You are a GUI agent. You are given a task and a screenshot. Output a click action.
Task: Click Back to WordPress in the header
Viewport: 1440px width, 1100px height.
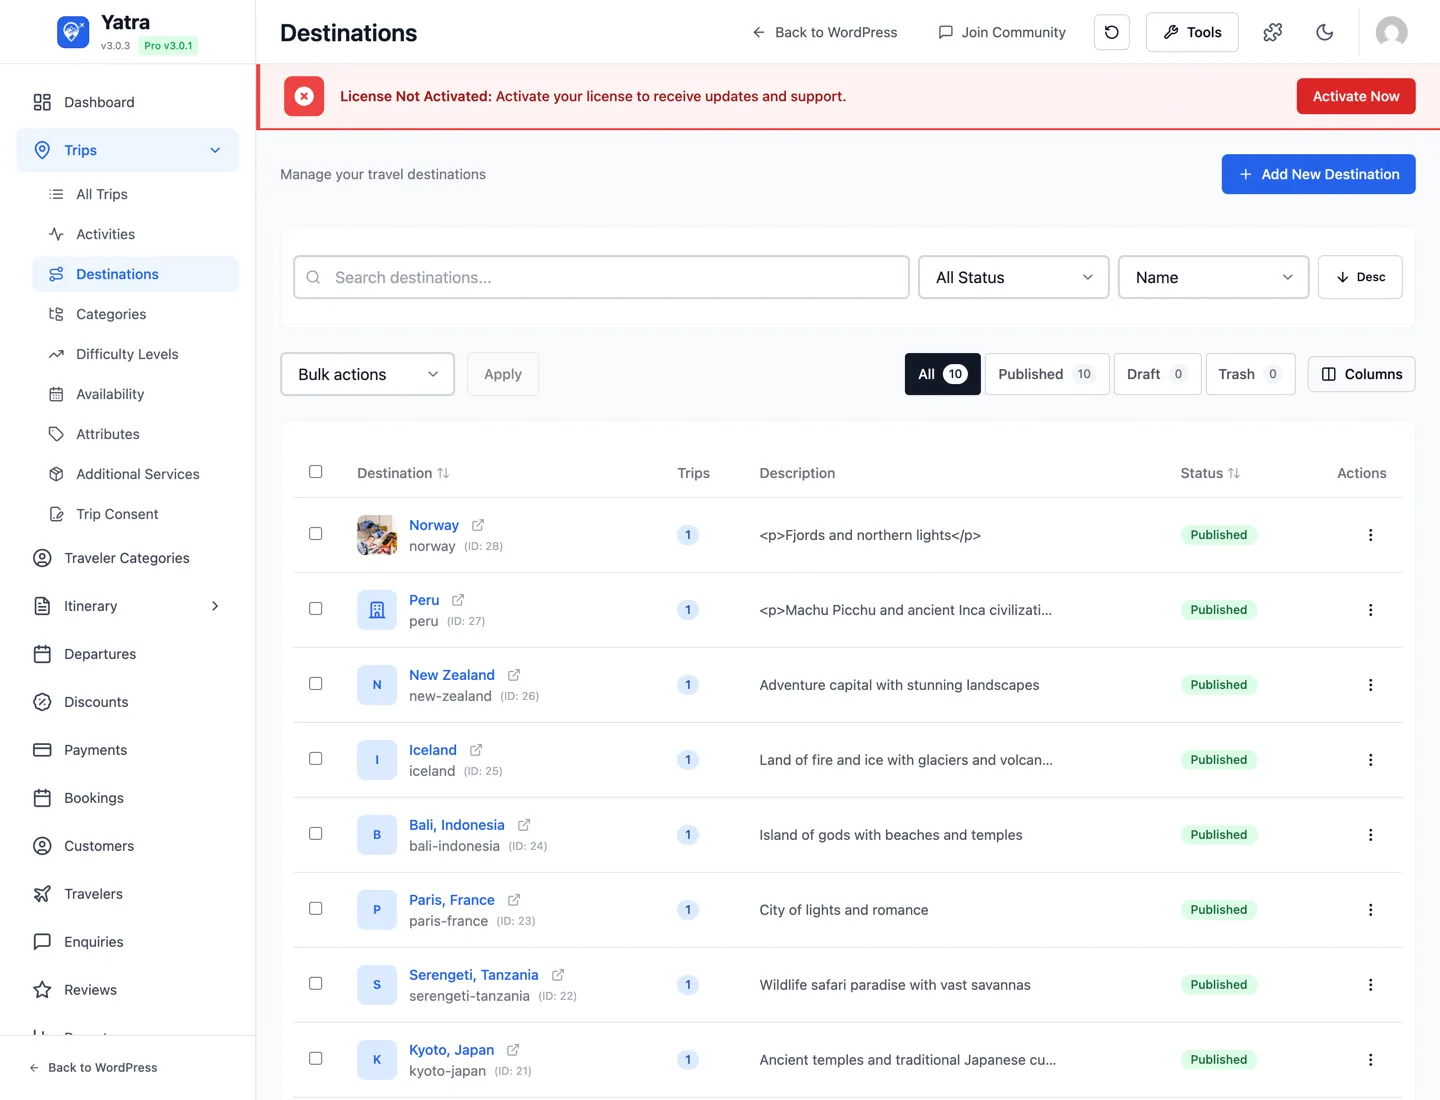tap(825, 32)
